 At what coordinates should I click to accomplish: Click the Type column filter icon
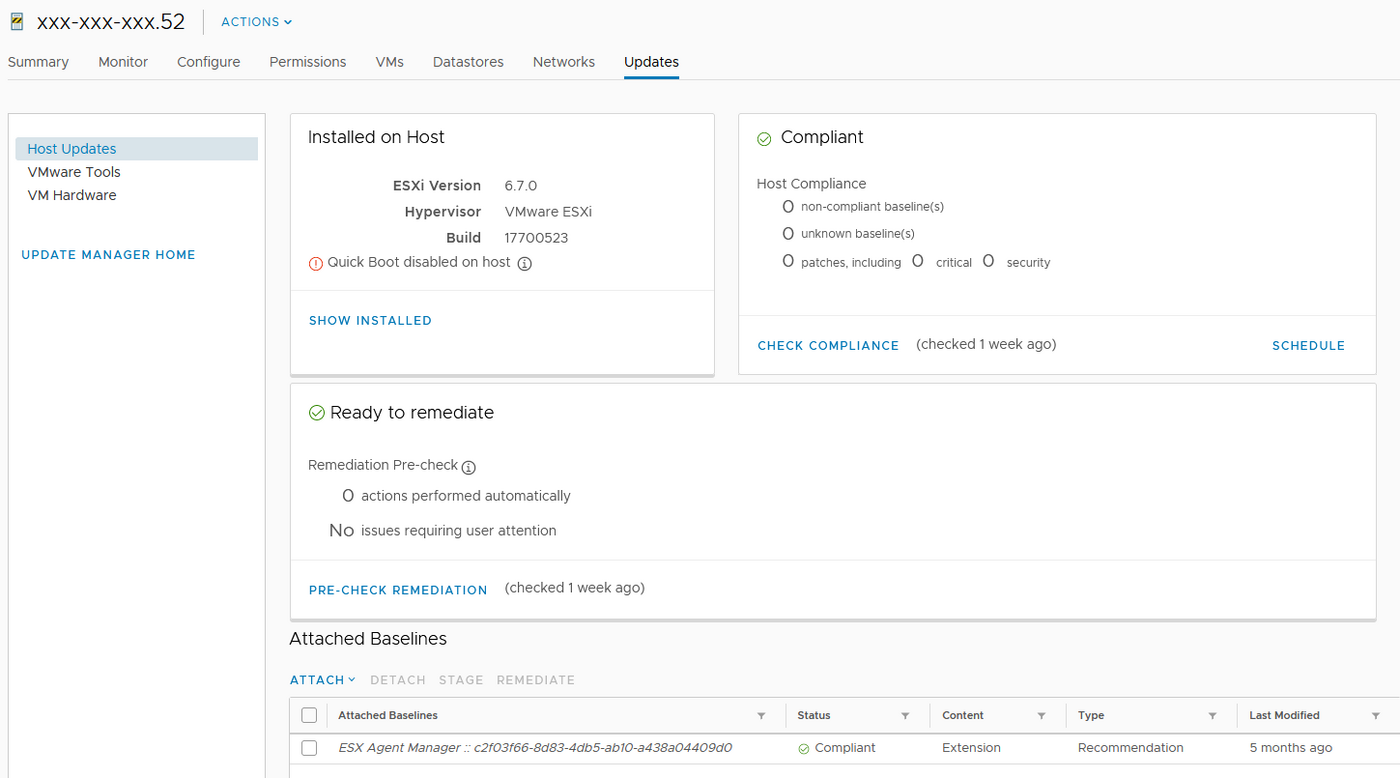tap(1212, 716)
